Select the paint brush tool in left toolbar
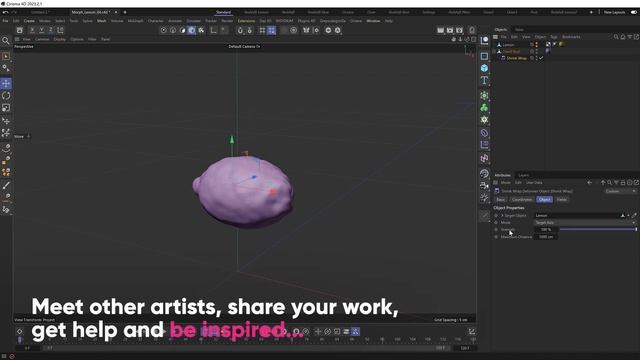Viewport: 640px width, 360px height. point(6,185)
